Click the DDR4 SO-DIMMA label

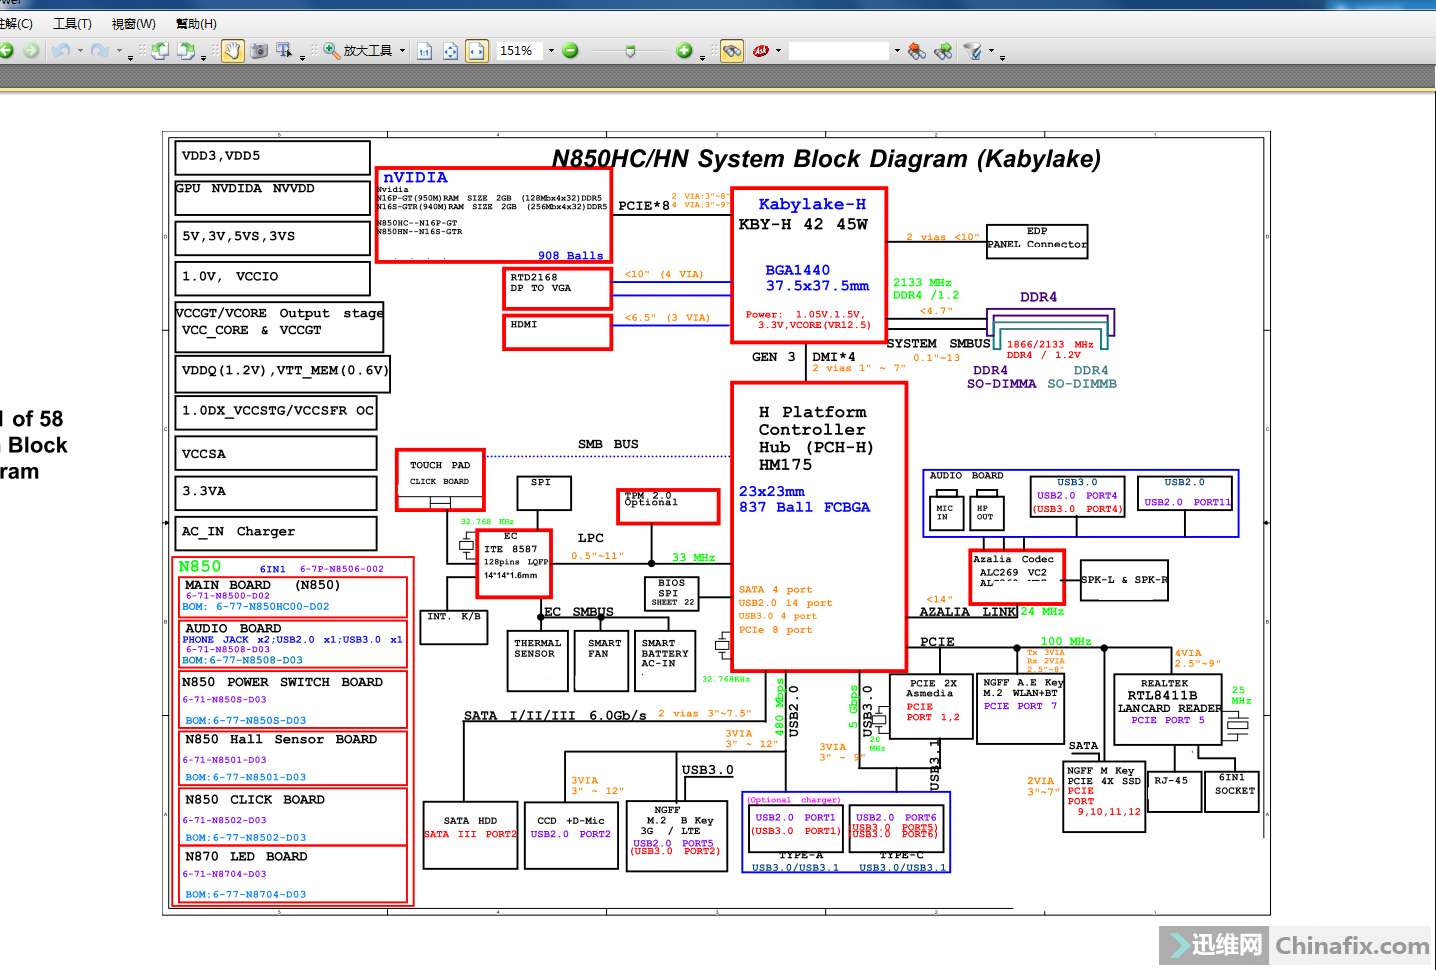pos(1001,377)
